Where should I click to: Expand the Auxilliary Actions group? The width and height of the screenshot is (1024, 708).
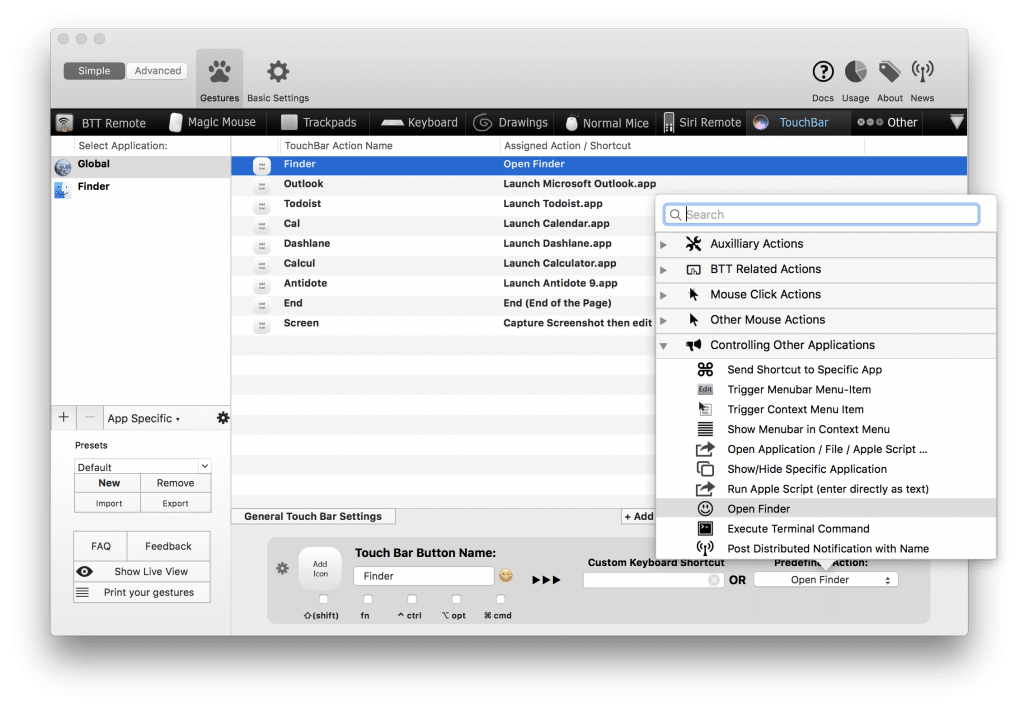(664, 244)
